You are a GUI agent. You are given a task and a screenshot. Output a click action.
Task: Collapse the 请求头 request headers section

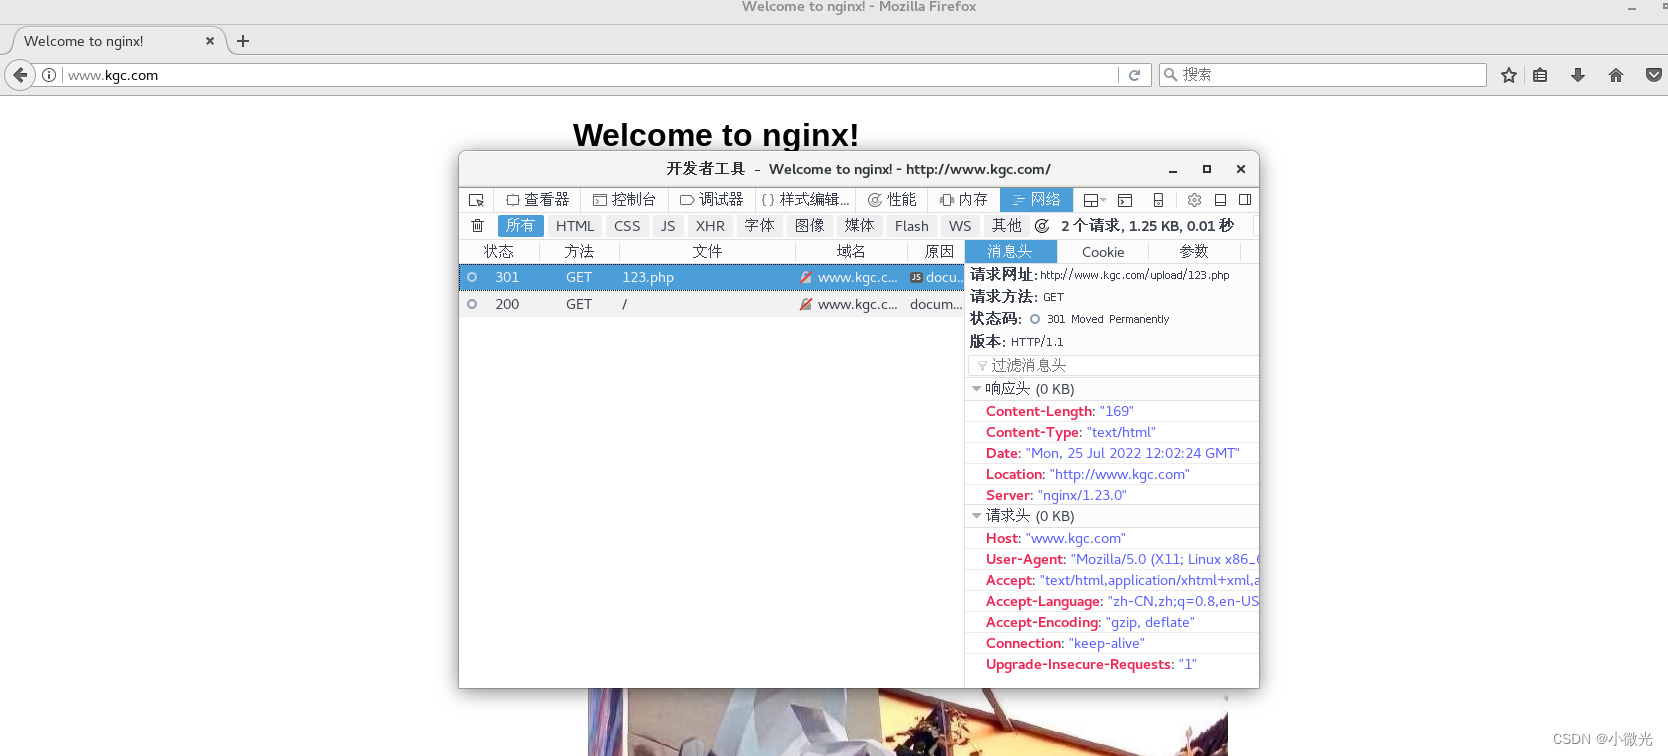pos(977,516)
